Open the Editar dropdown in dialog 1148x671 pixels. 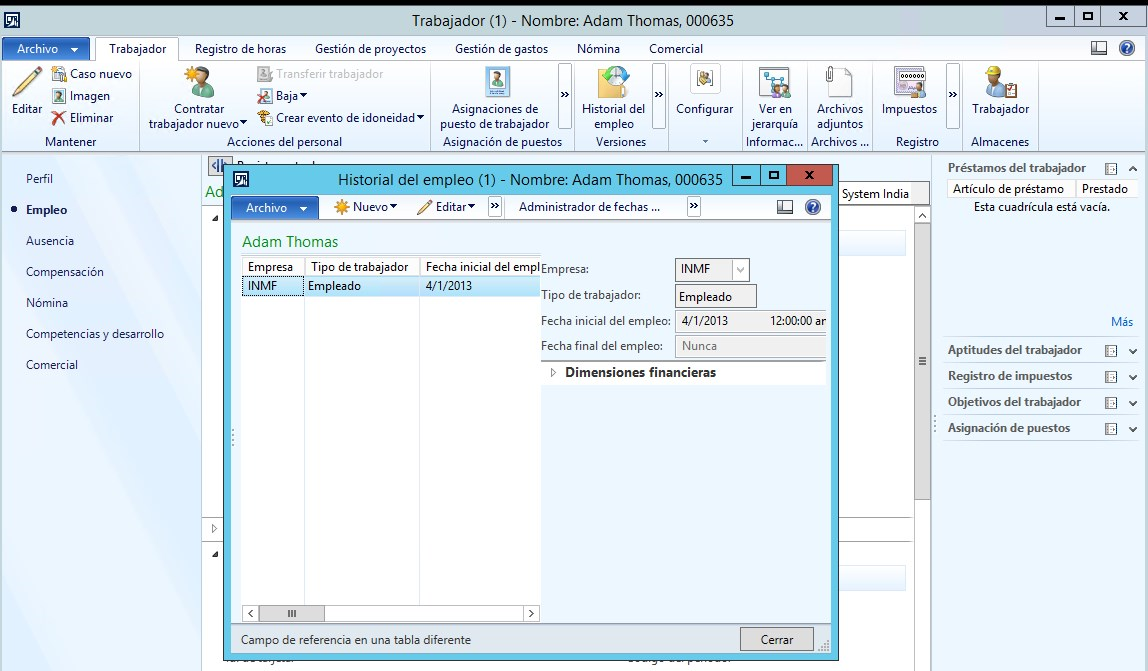(x=446, y=207)
